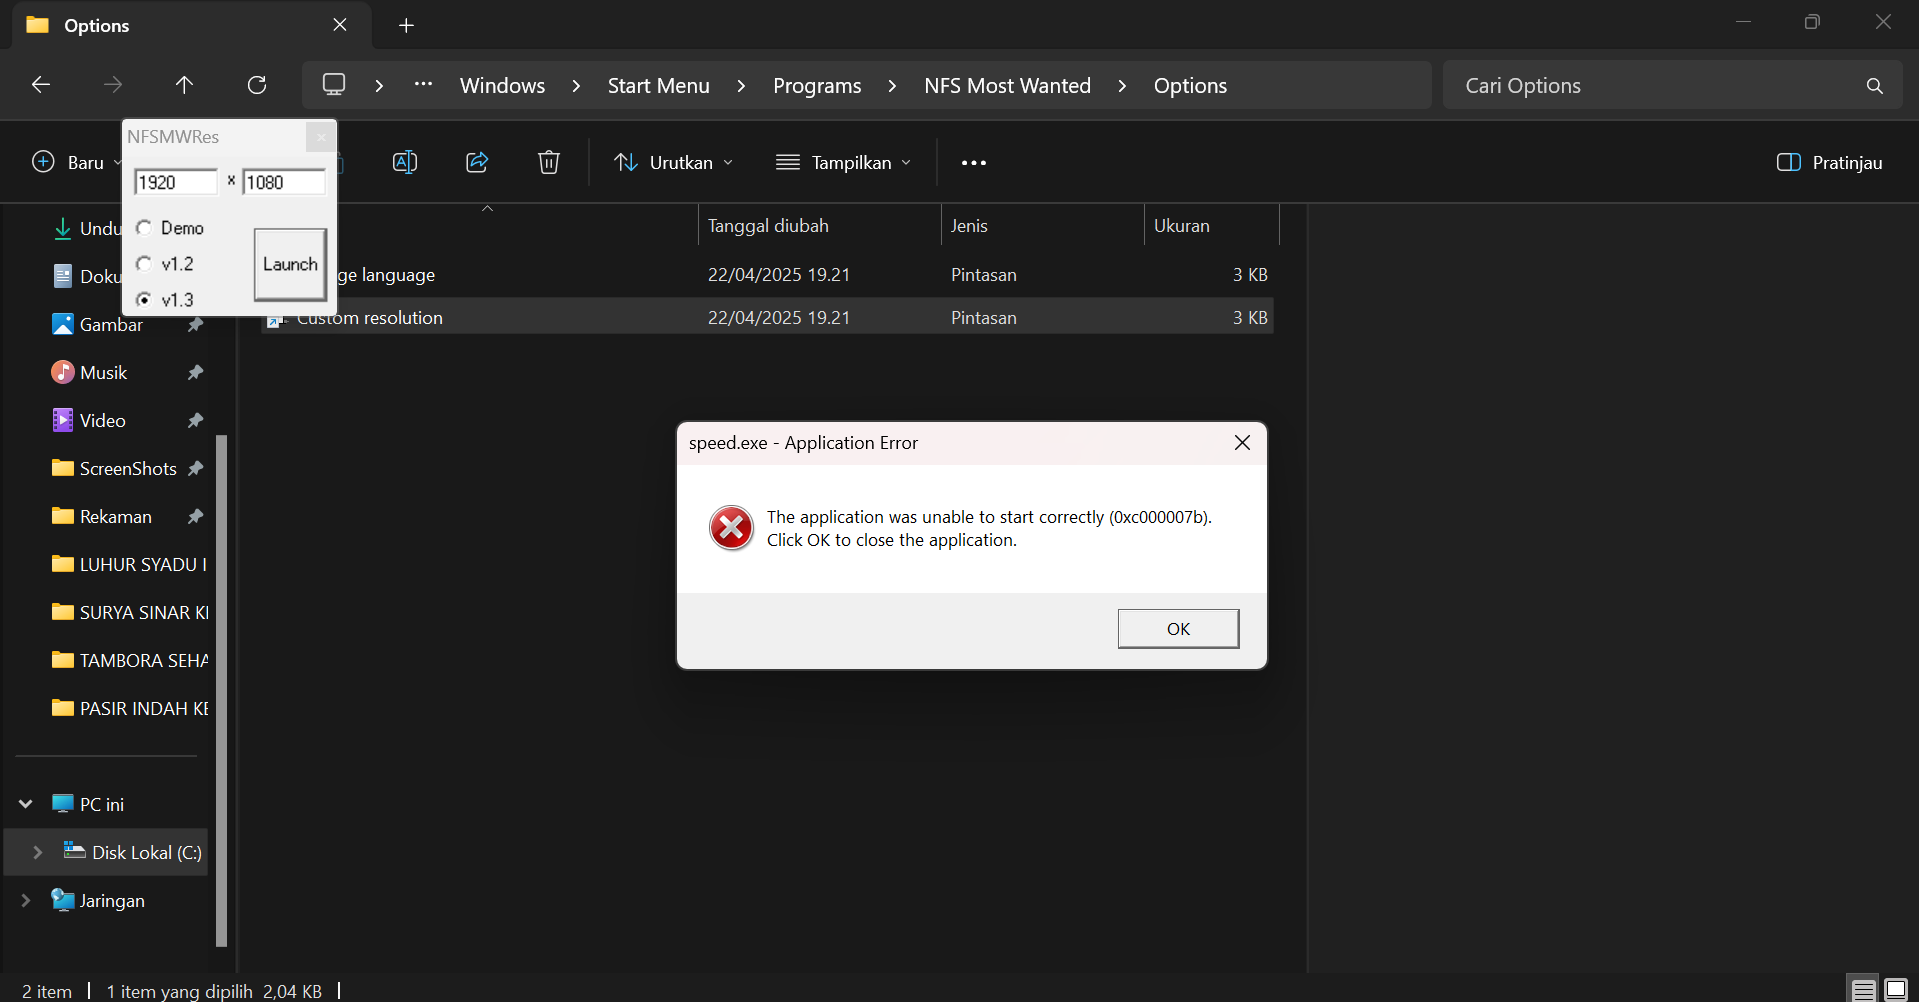Open Video in the sidebar

(102, 421)
